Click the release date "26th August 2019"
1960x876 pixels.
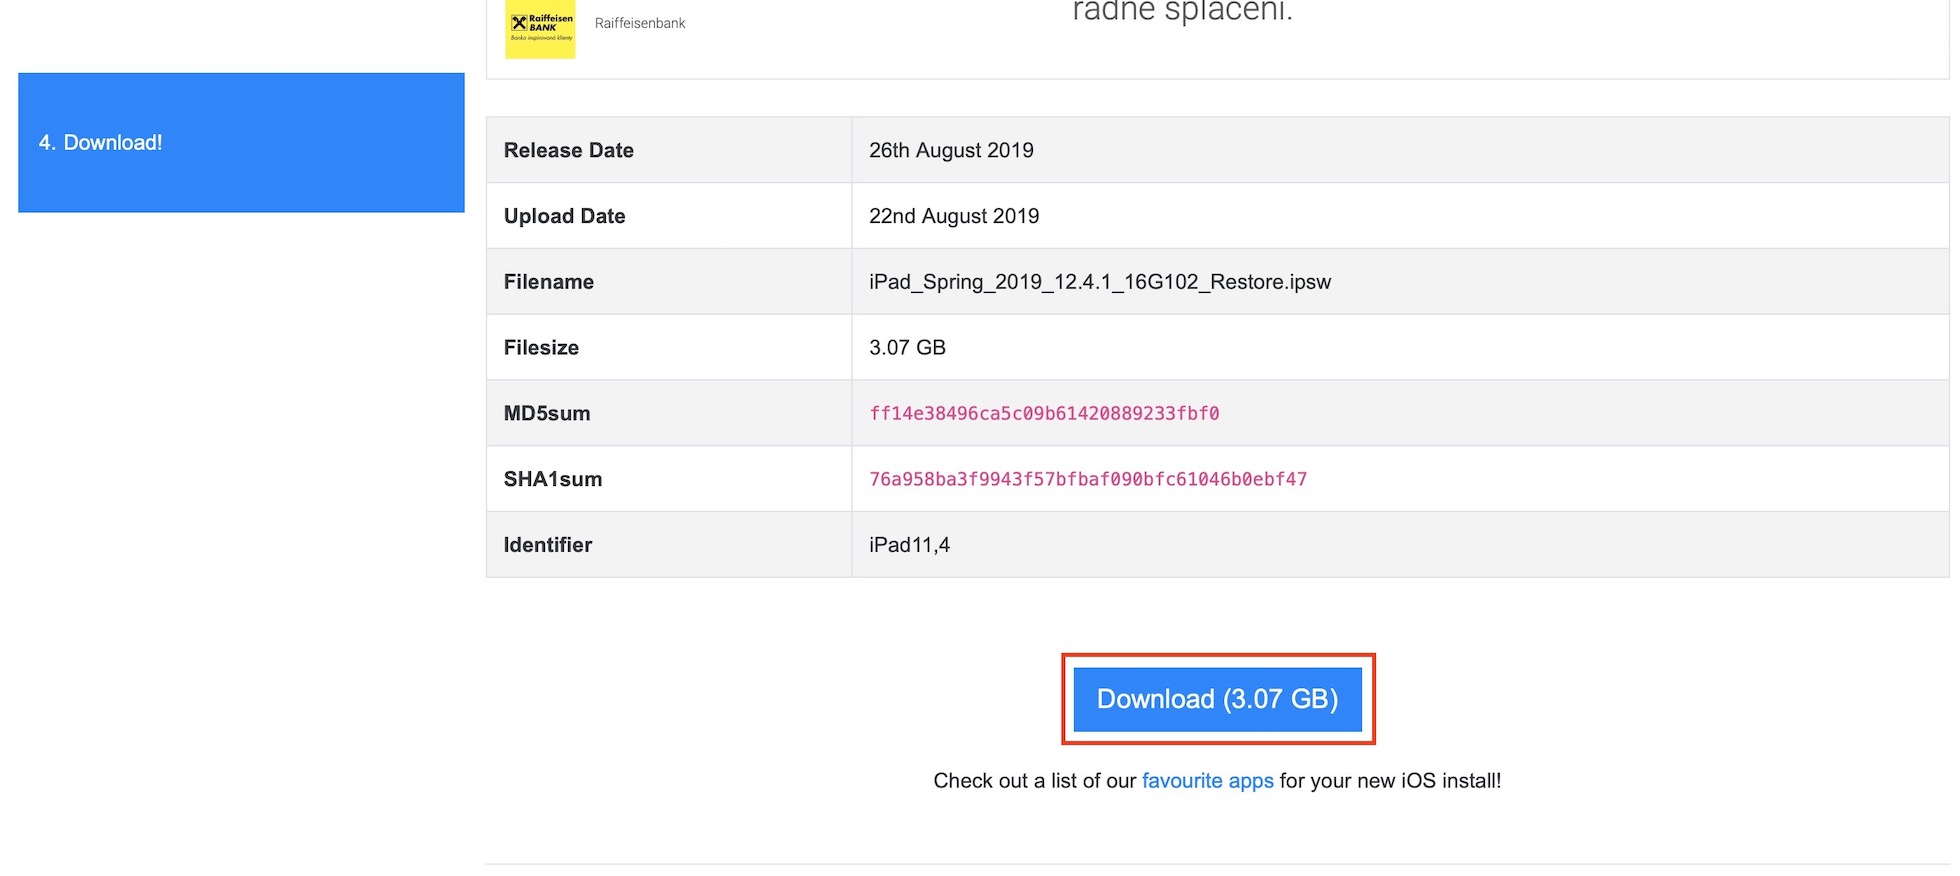pyautogui.click(x=951, y=150)
